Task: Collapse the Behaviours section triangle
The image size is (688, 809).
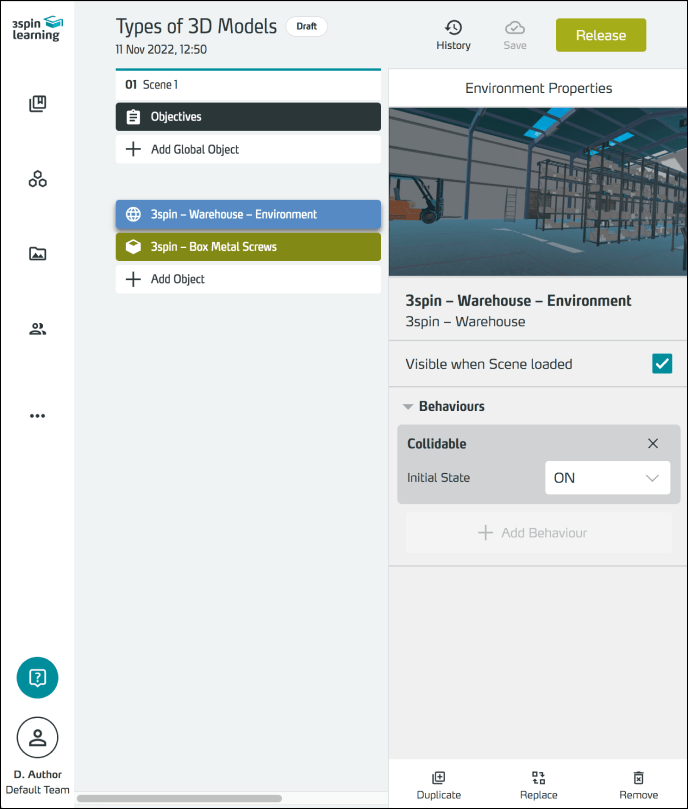Action: [x=408, y=407]
